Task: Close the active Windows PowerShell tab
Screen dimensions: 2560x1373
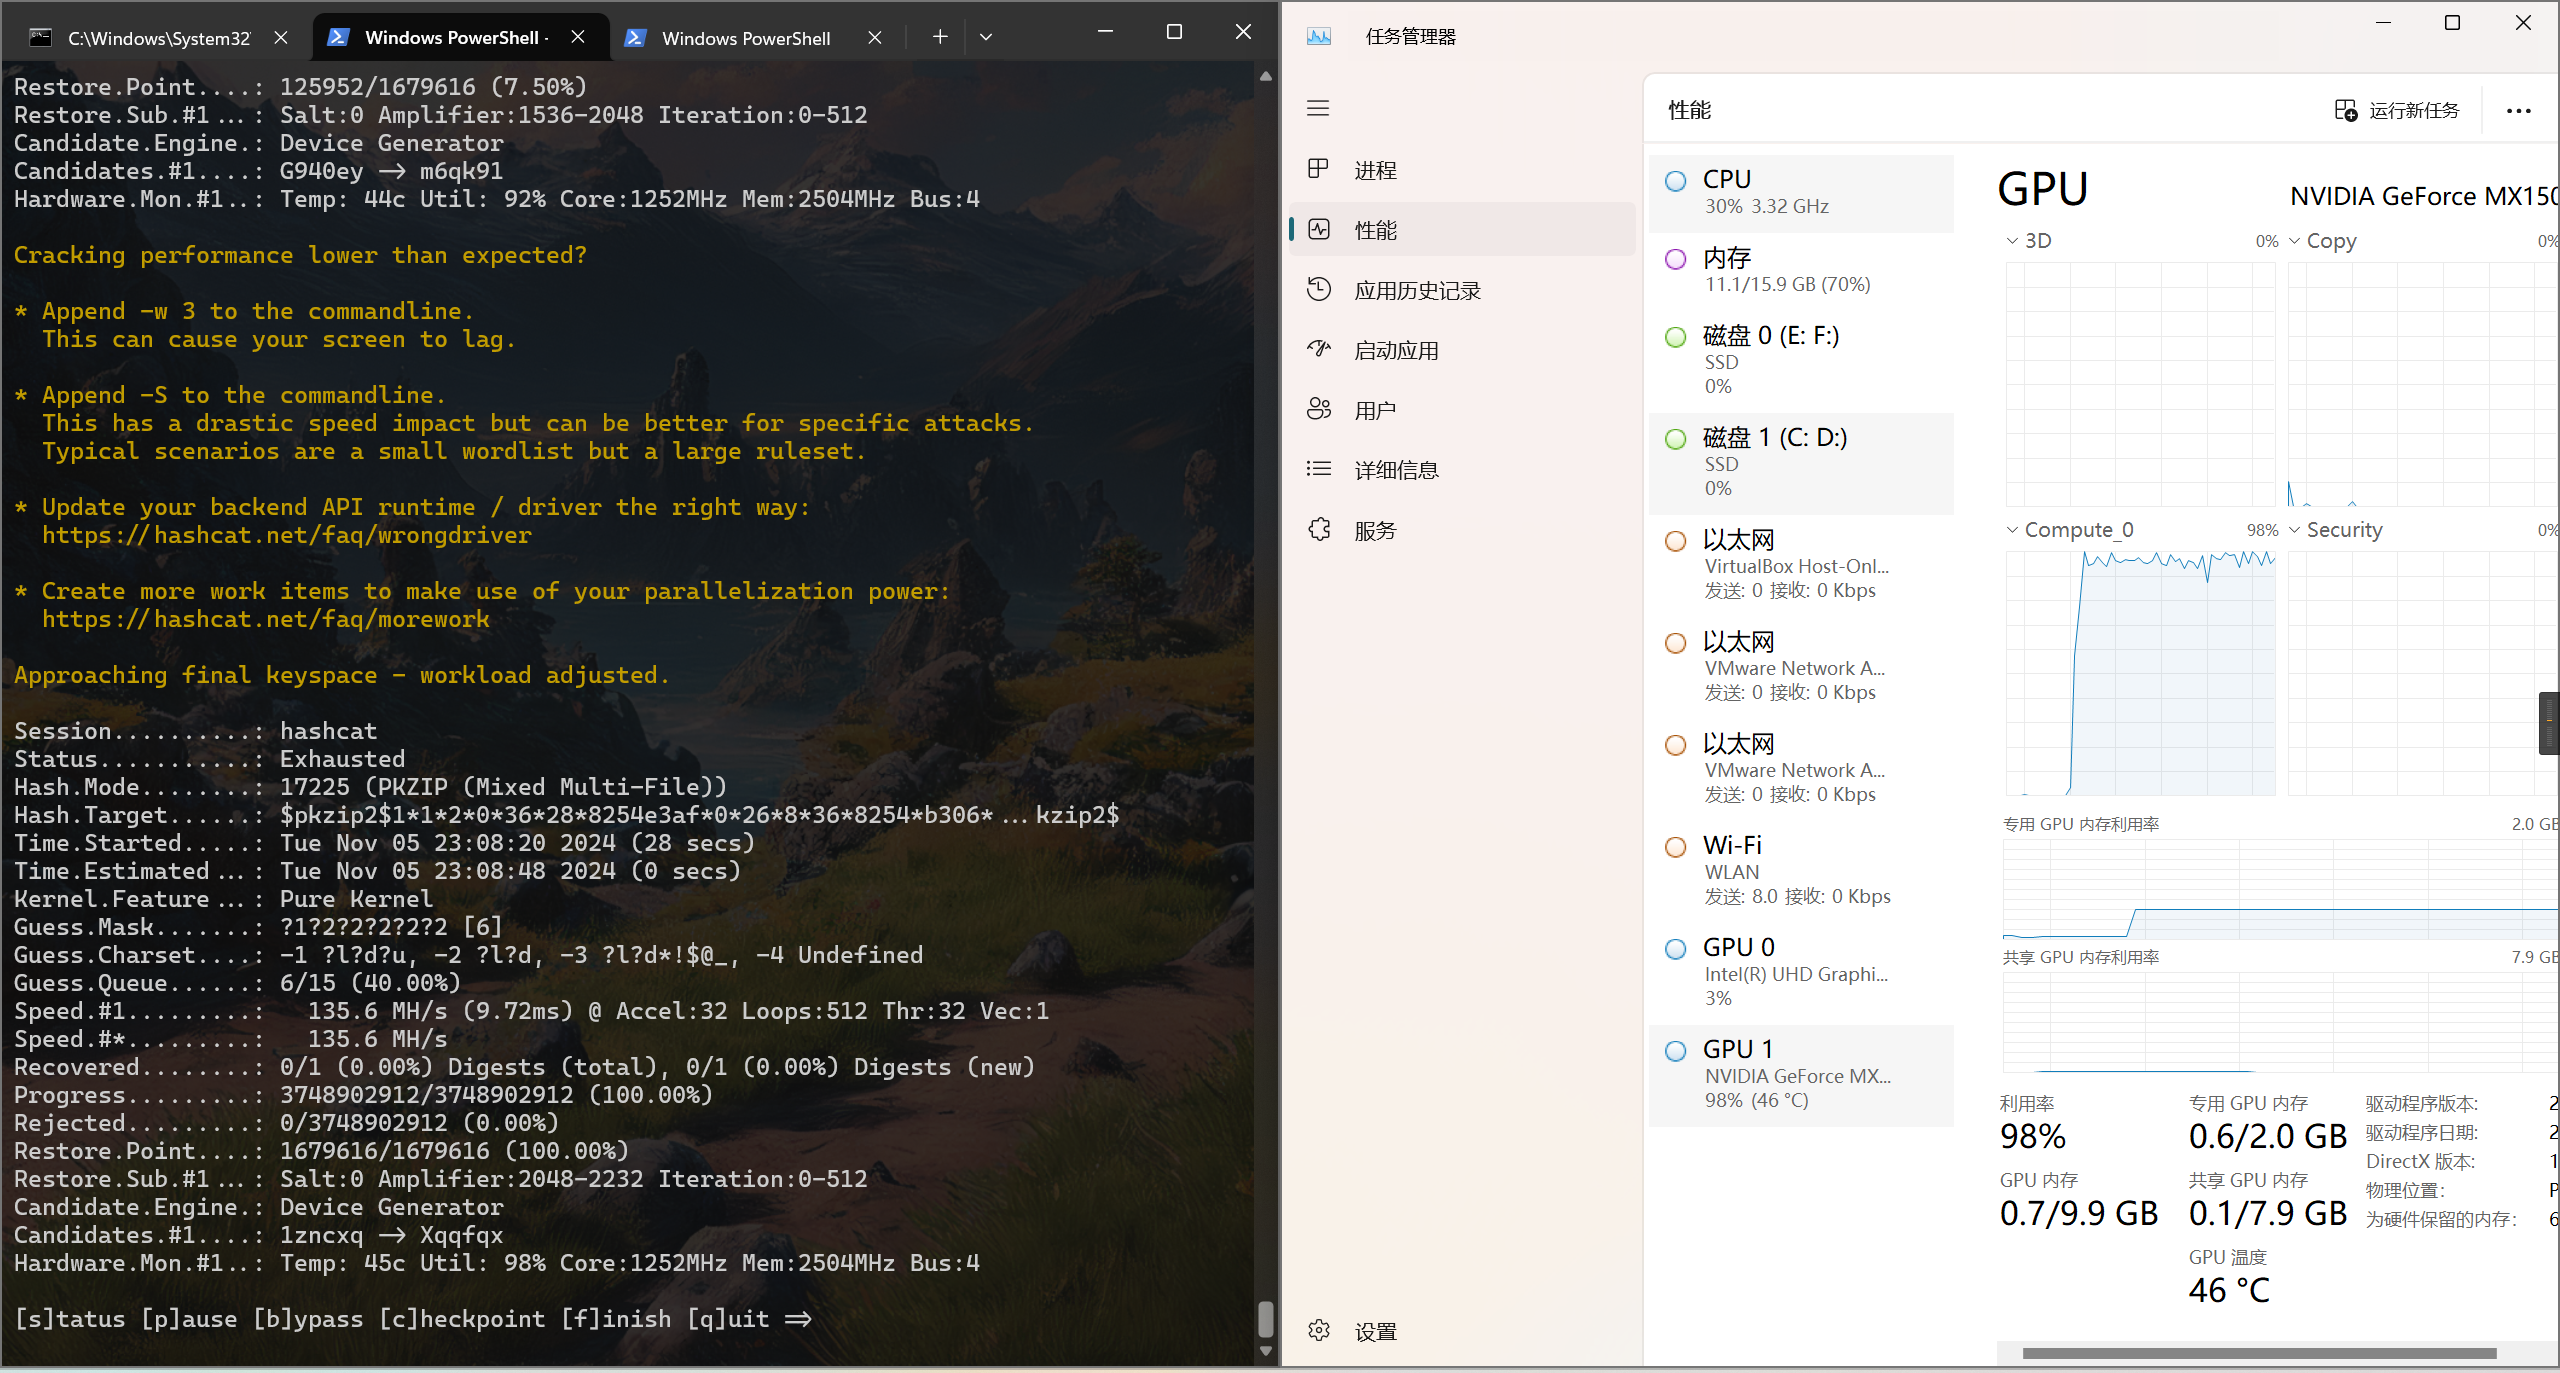Action: (x=578, y=37)
